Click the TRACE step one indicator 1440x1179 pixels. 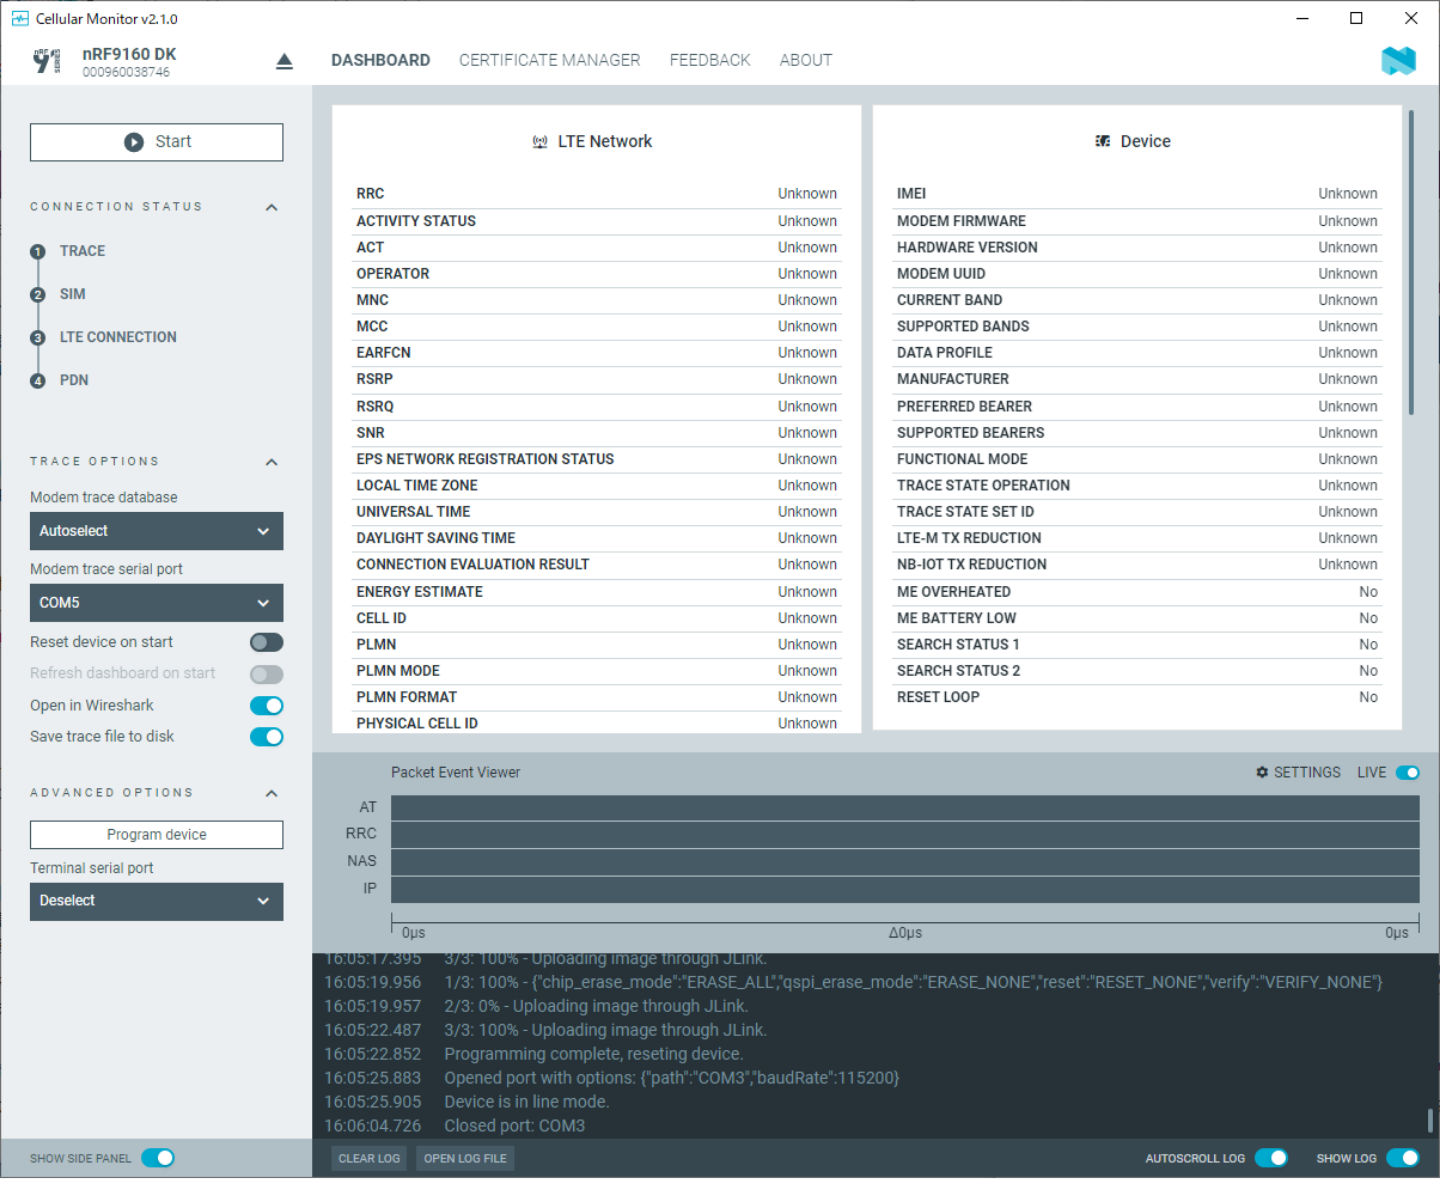click(38, 252)
